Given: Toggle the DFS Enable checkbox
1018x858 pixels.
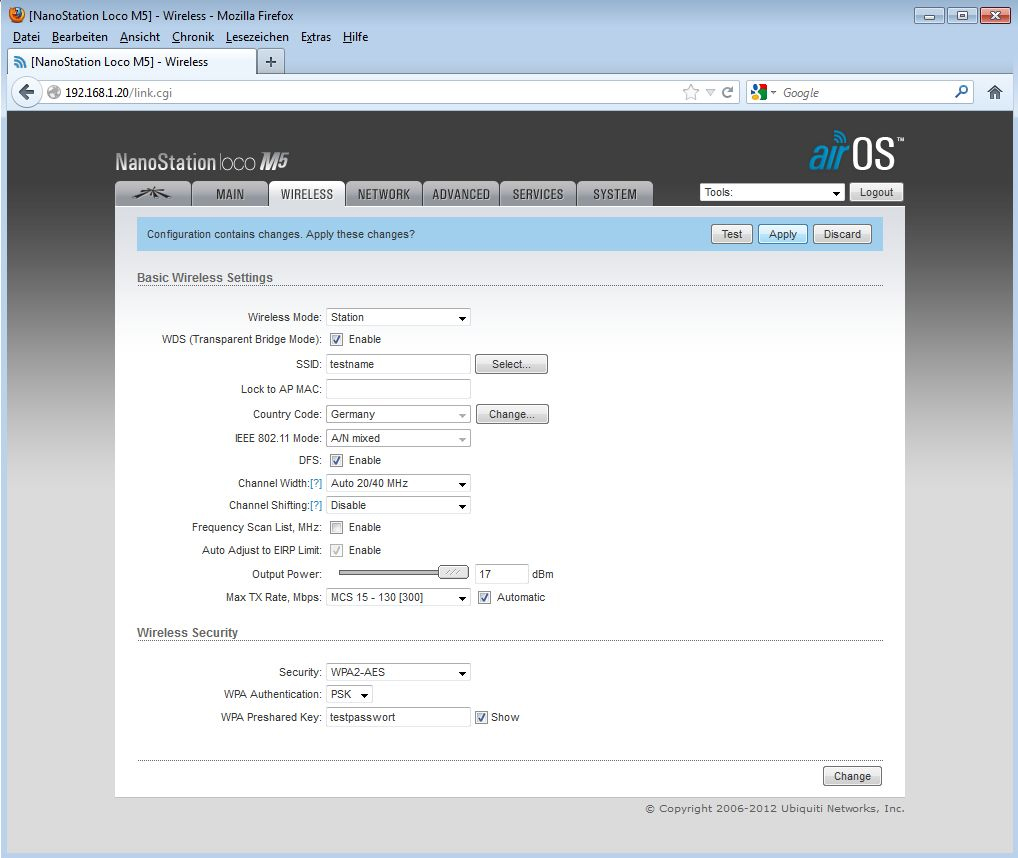Looking at the screenshot, I should point(336,460).
